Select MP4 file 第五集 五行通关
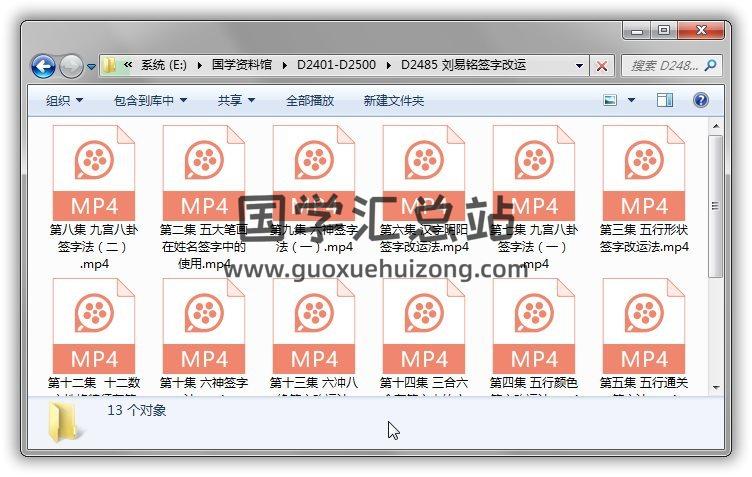This screenshot has width=752, height=477. (x=644, y=336)
